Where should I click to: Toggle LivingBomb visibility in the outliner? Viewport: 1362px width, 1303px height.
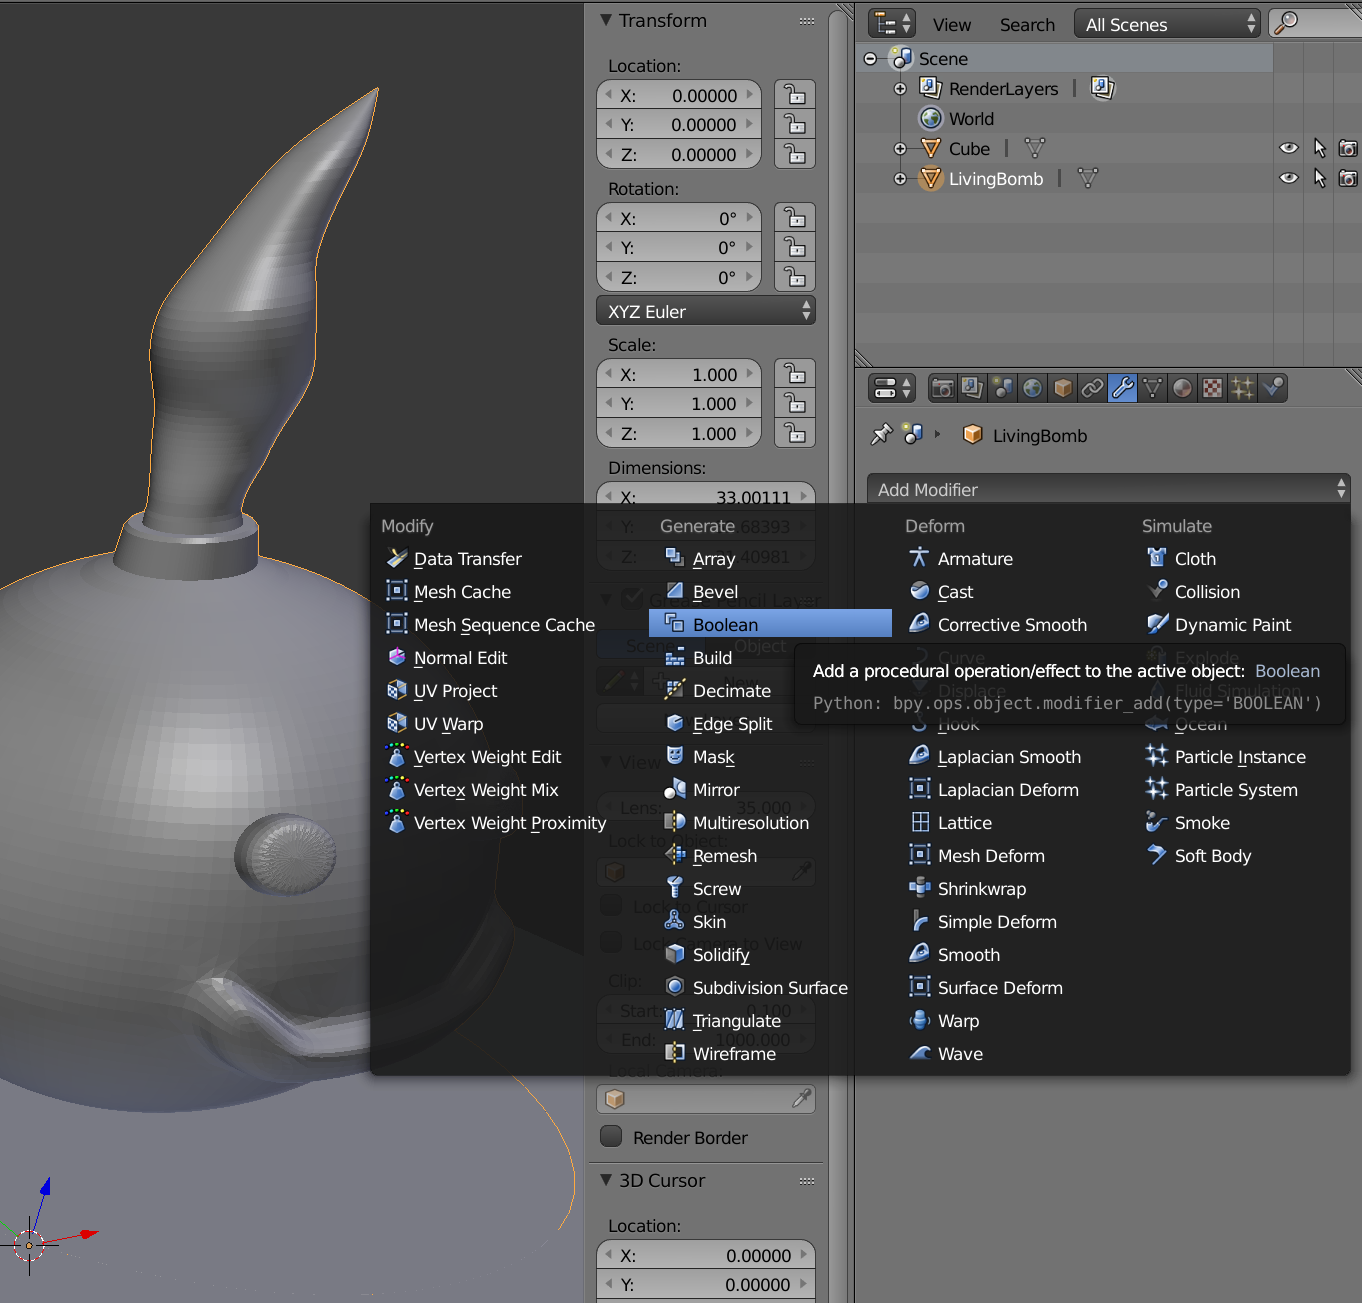pos(1288,178)
